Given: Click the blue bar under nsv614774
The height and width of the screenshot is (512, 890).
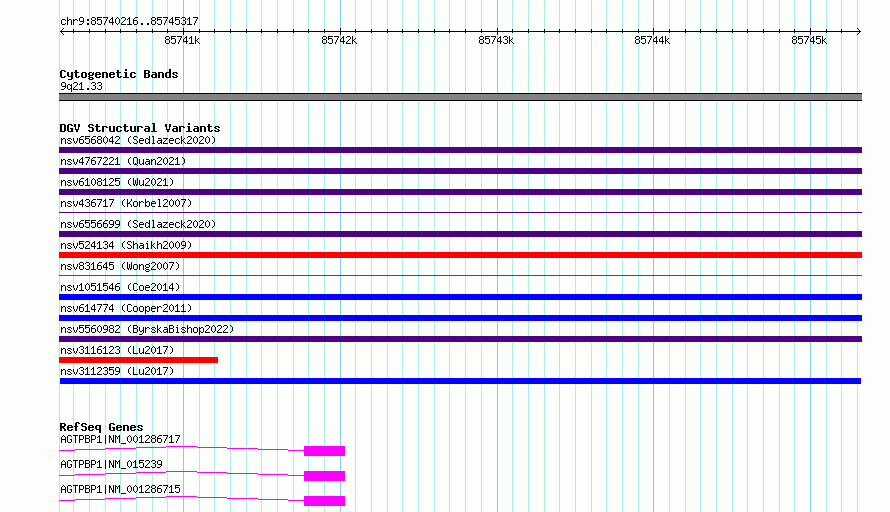Looking at the screenshot, I should click(460, 318).
